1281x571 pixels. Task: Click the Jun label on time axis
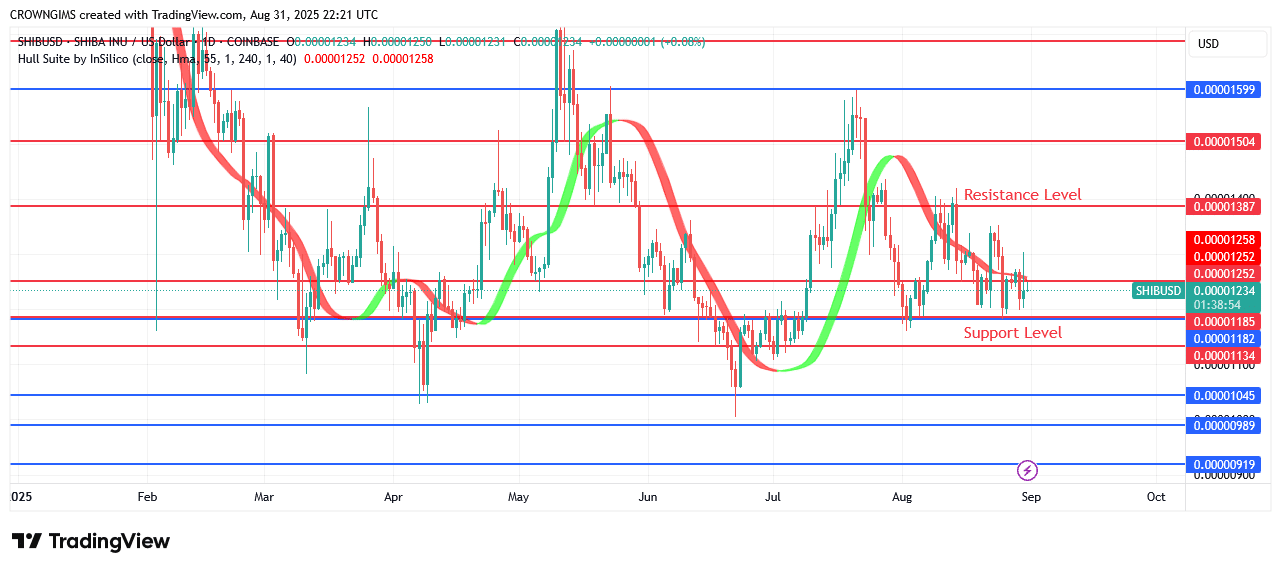pyautogui.click(x=648, y=496)
